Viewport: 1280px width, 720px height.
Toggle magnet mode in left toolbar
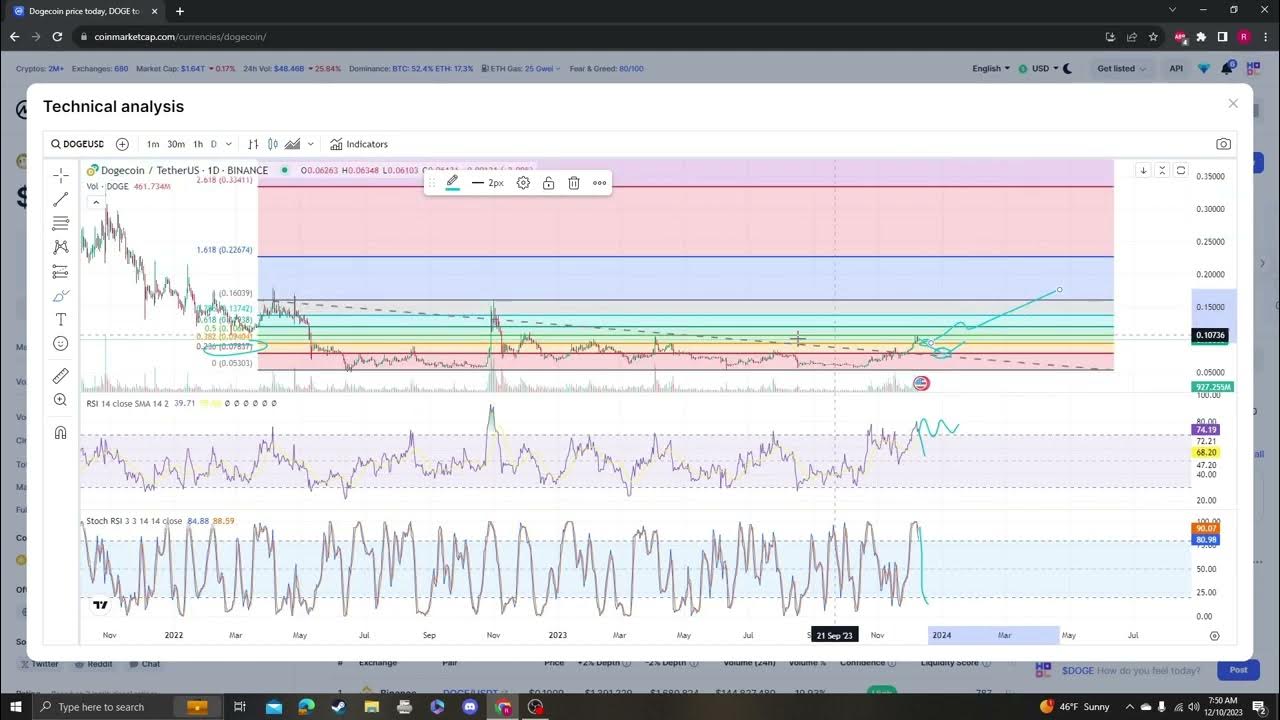pos(61,433)
